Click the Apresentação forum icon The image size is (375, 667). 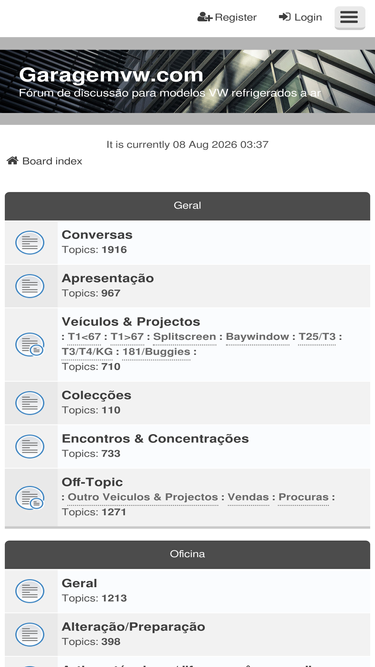tap(30, 286)
